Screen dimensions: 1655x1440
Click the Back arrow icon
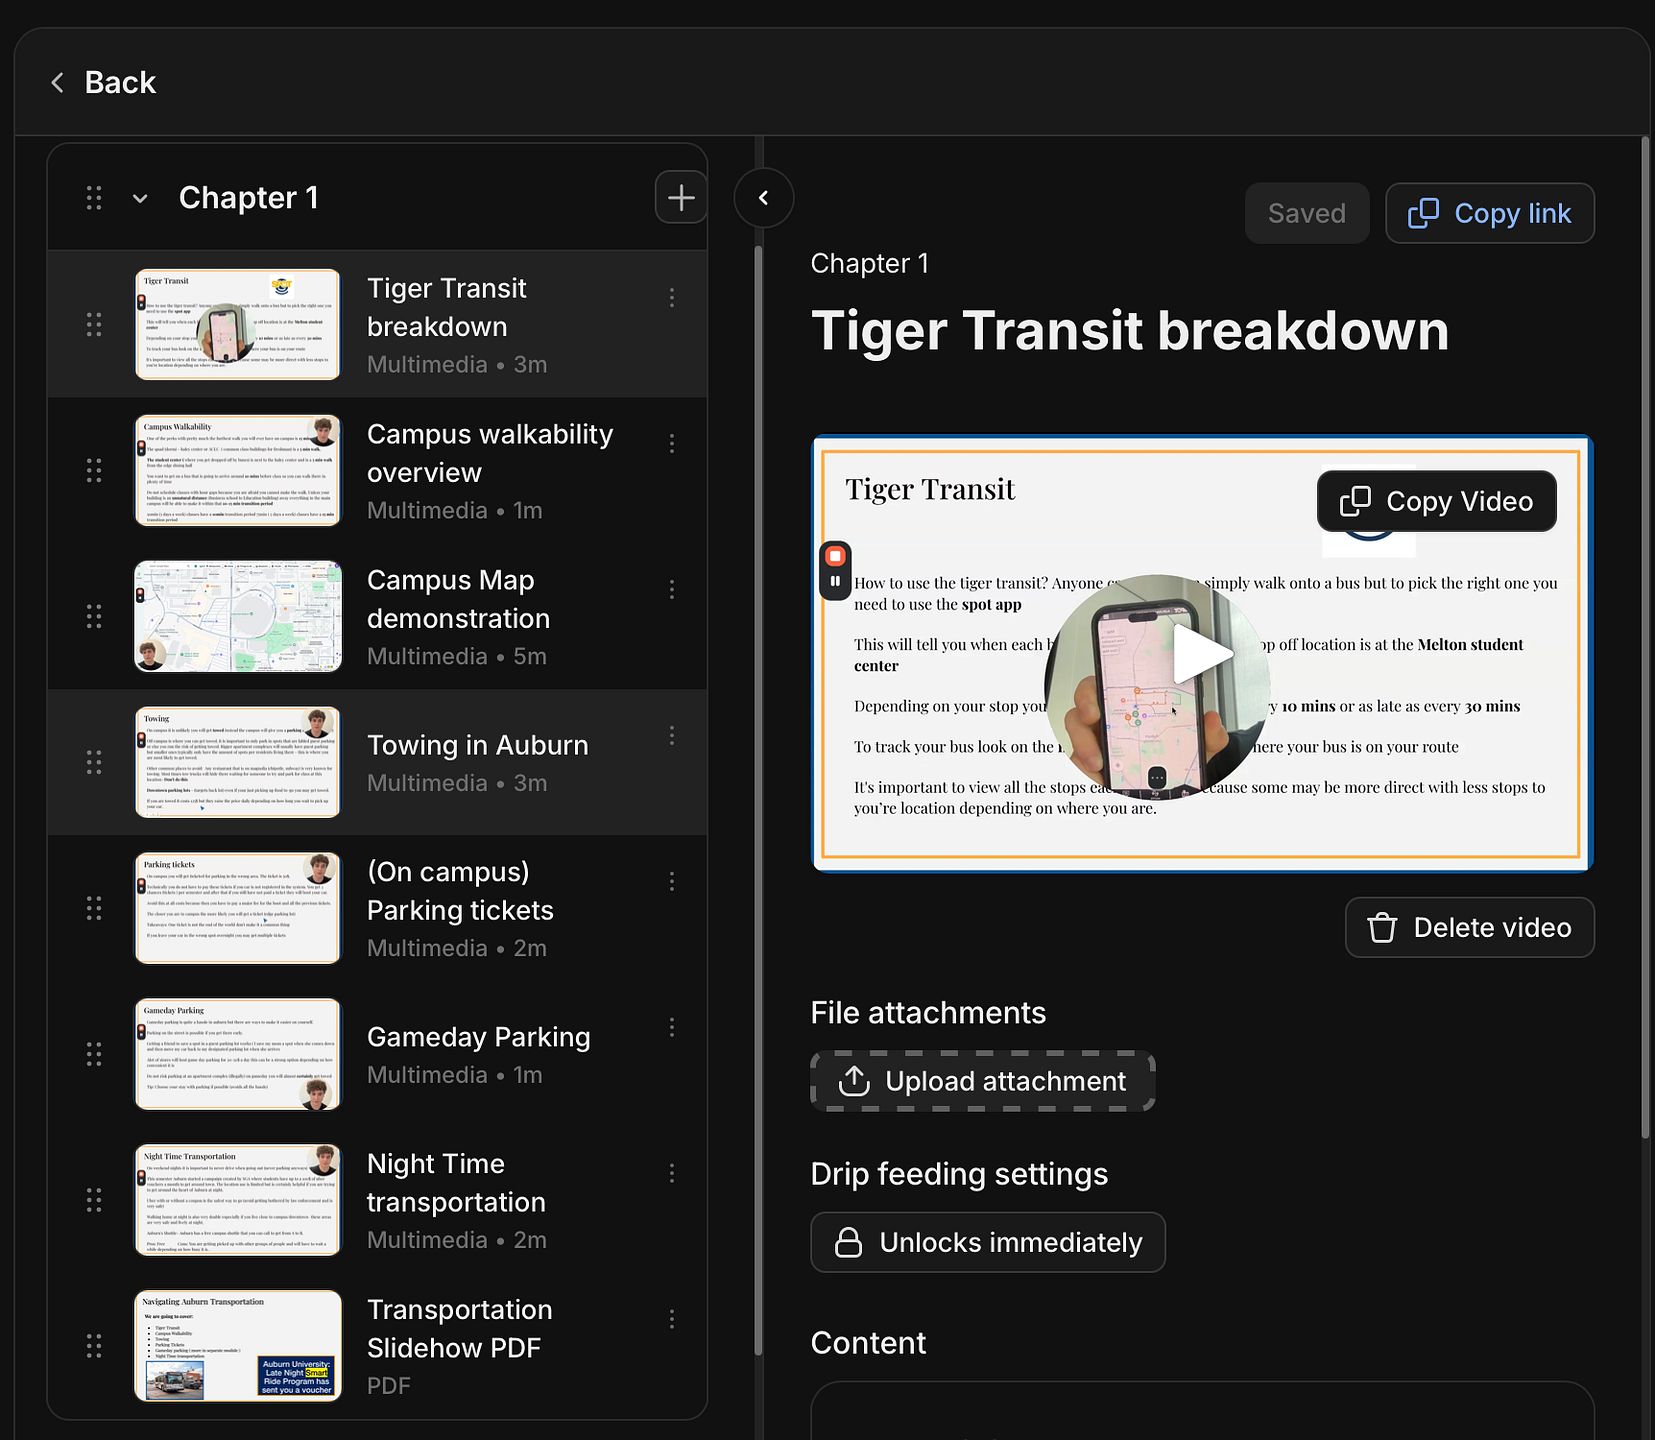58,83
